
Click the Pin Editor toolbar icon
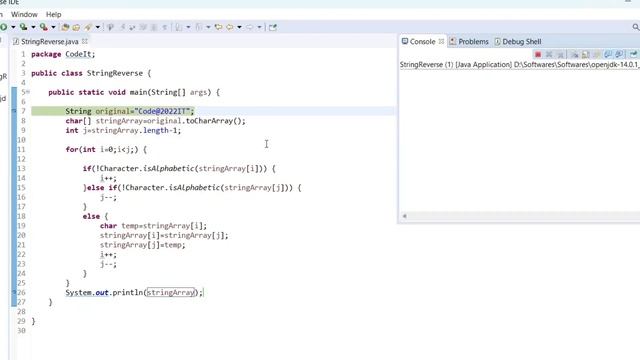[x=273, y=27]
